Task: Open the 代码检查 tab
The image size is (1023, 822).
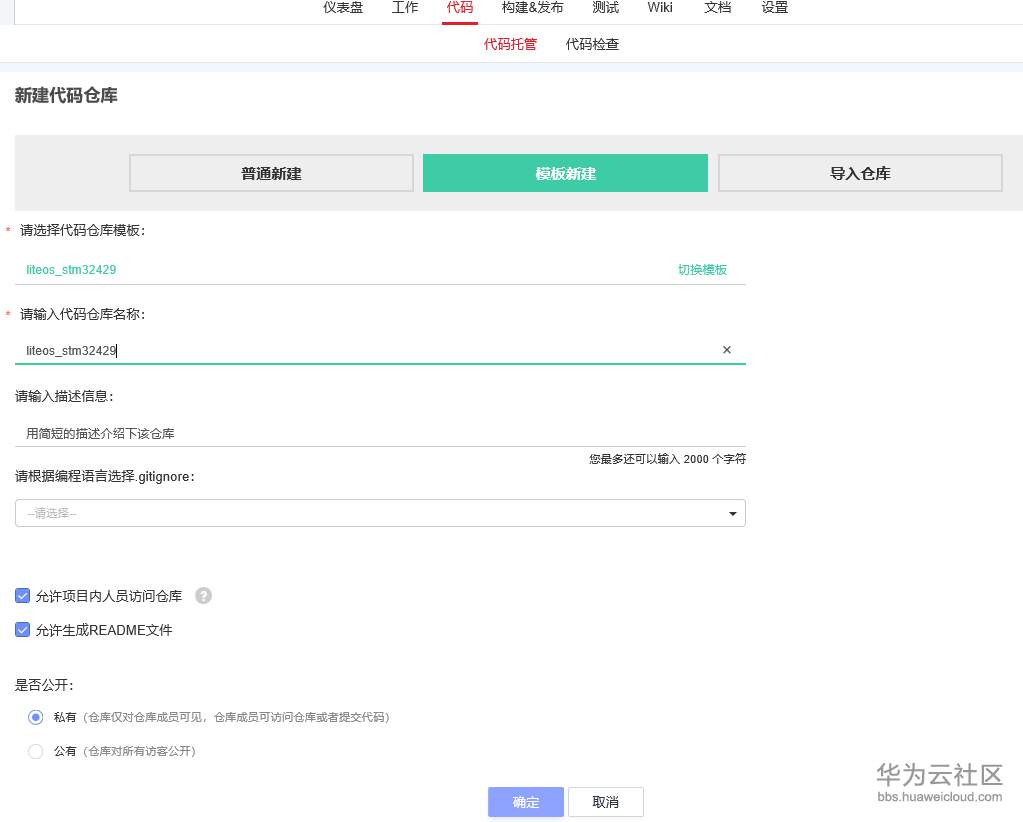Action: click(x=592, y=44)
